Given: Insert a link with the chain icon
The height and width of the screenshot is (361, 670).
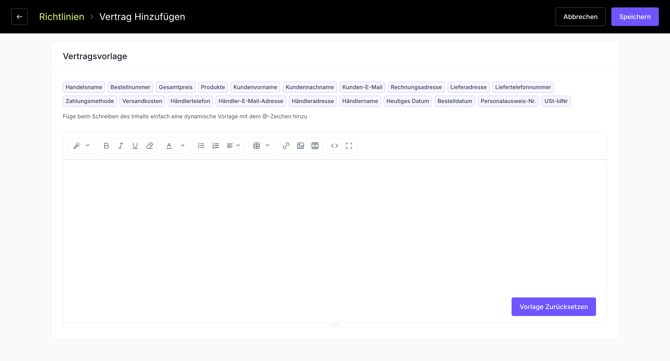Looking at the screenshot, I should click(x=286, y=146).
